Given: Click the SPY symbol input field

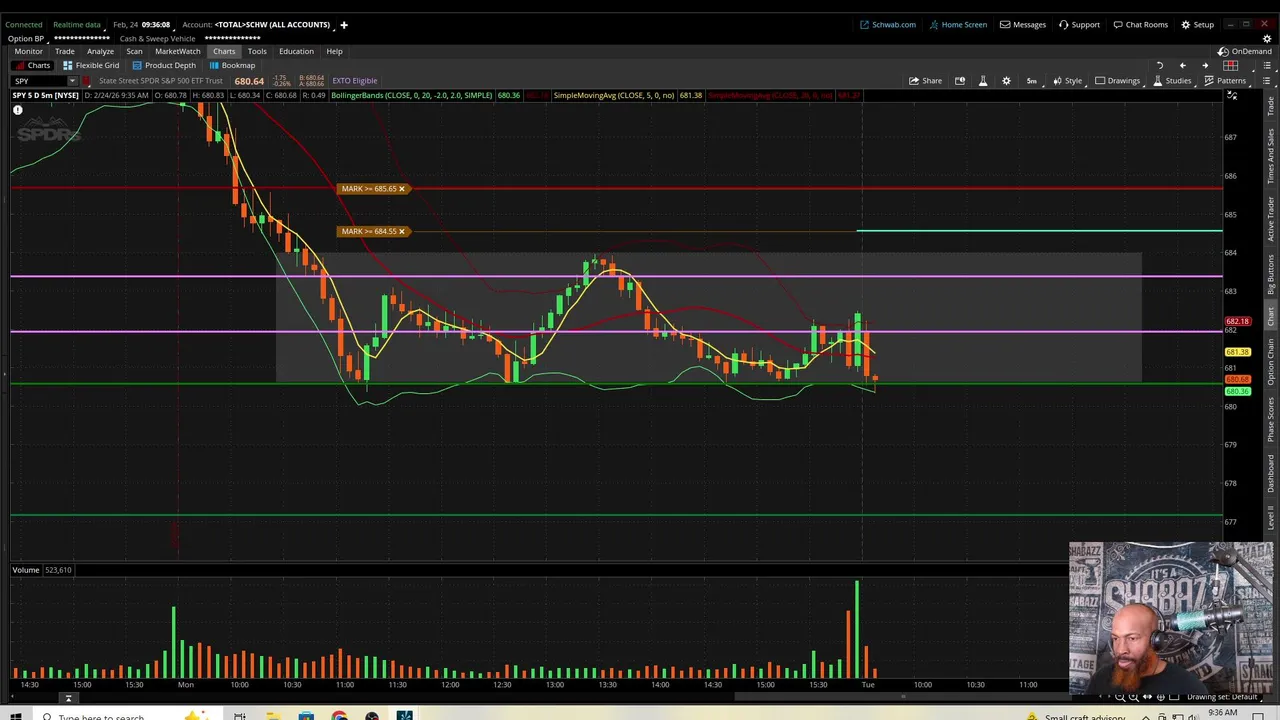Looking at the screenshot, I should (x=38, y=81).
